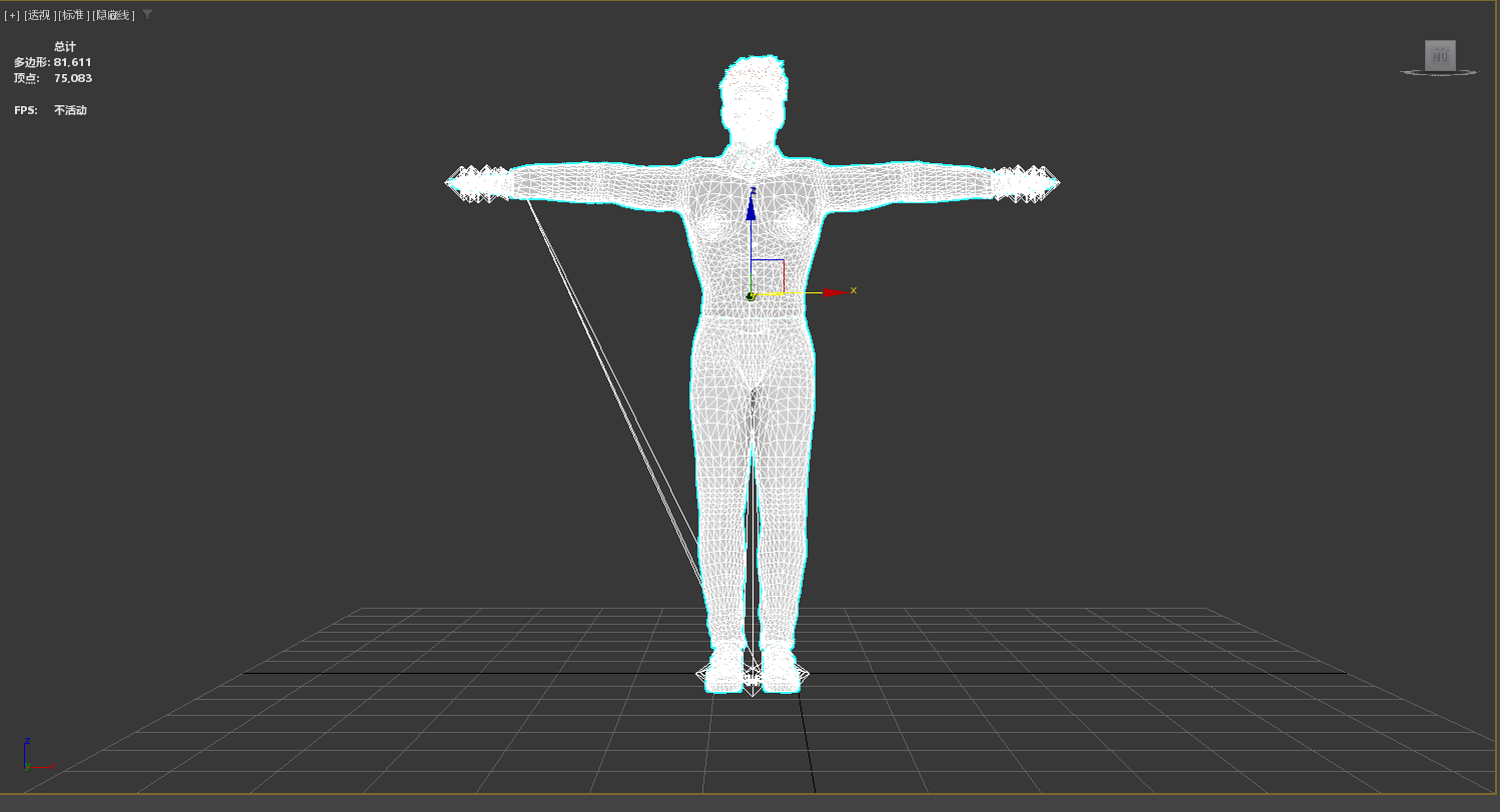
Task: Click the ViewCube front face 前
Action: [x=1440, y=56]
